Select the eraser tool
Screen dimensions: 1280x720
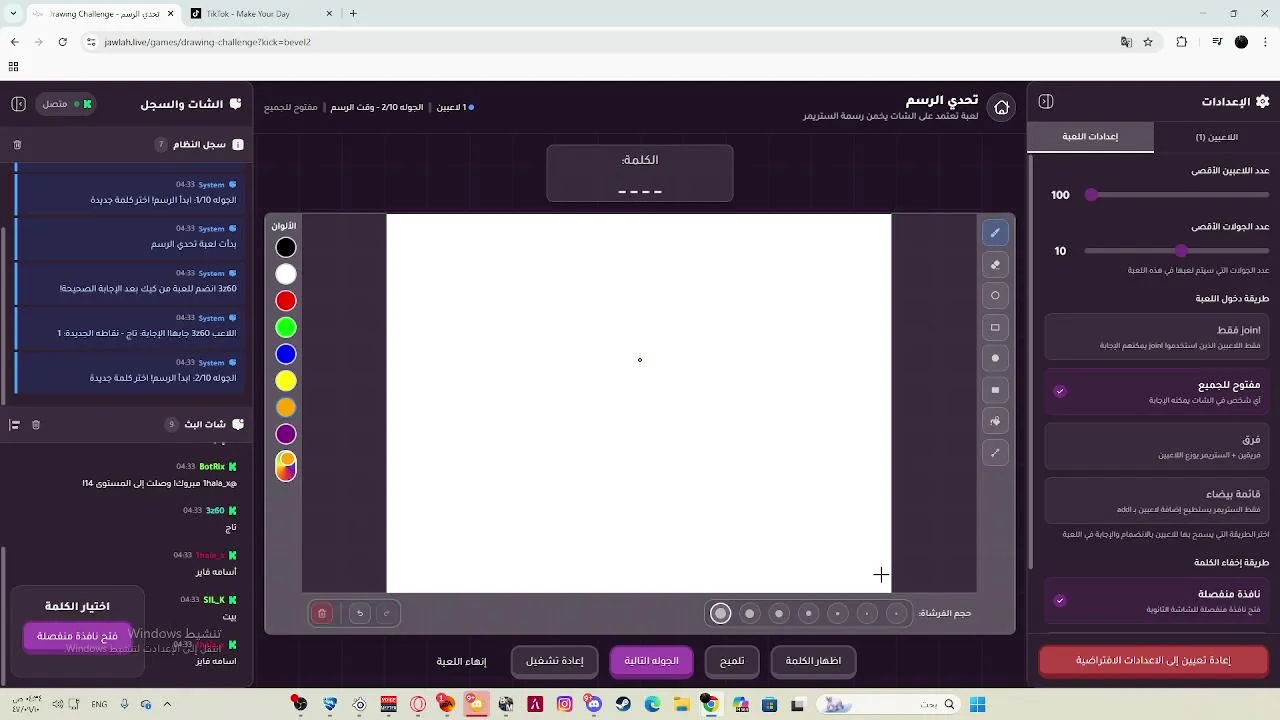[x=995, y=265]
